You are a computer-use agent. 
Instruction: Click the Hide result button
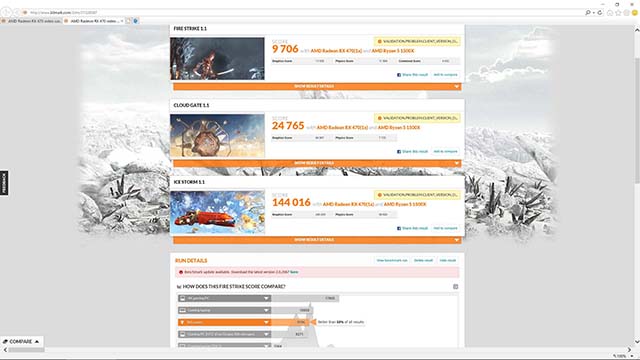tap(448, 260)
